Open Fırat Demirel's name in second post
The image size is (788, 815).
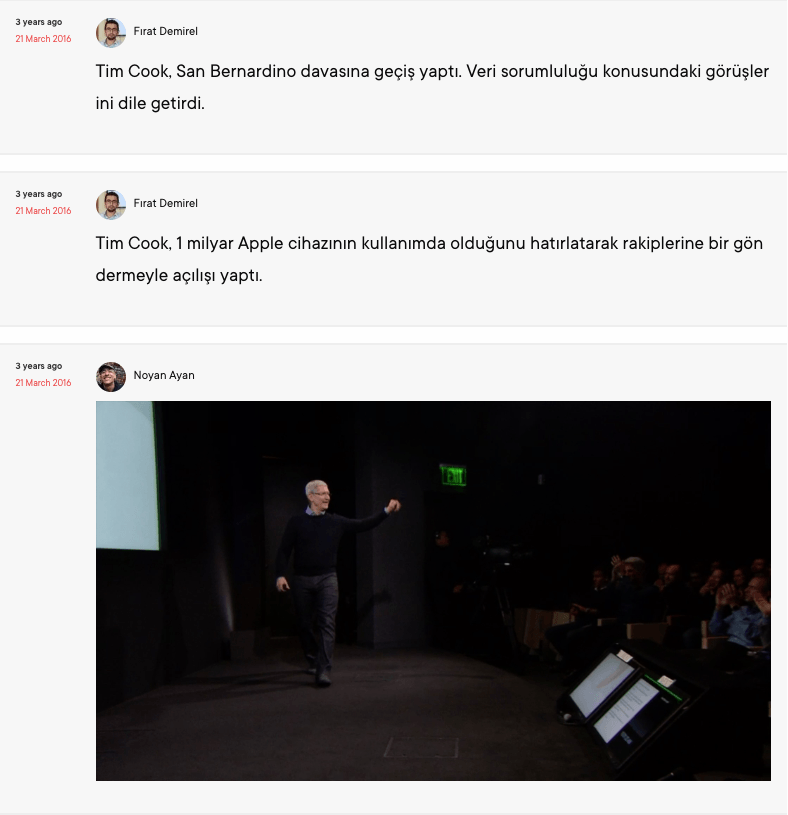click(165, 203)
